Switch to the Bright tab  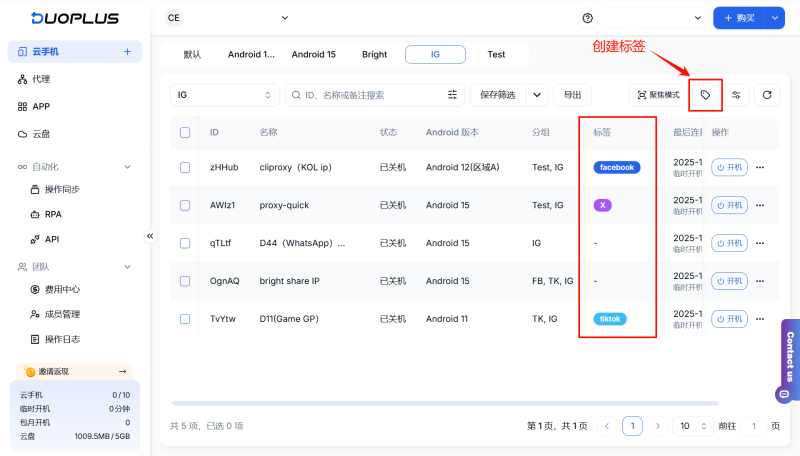[375, 54]
